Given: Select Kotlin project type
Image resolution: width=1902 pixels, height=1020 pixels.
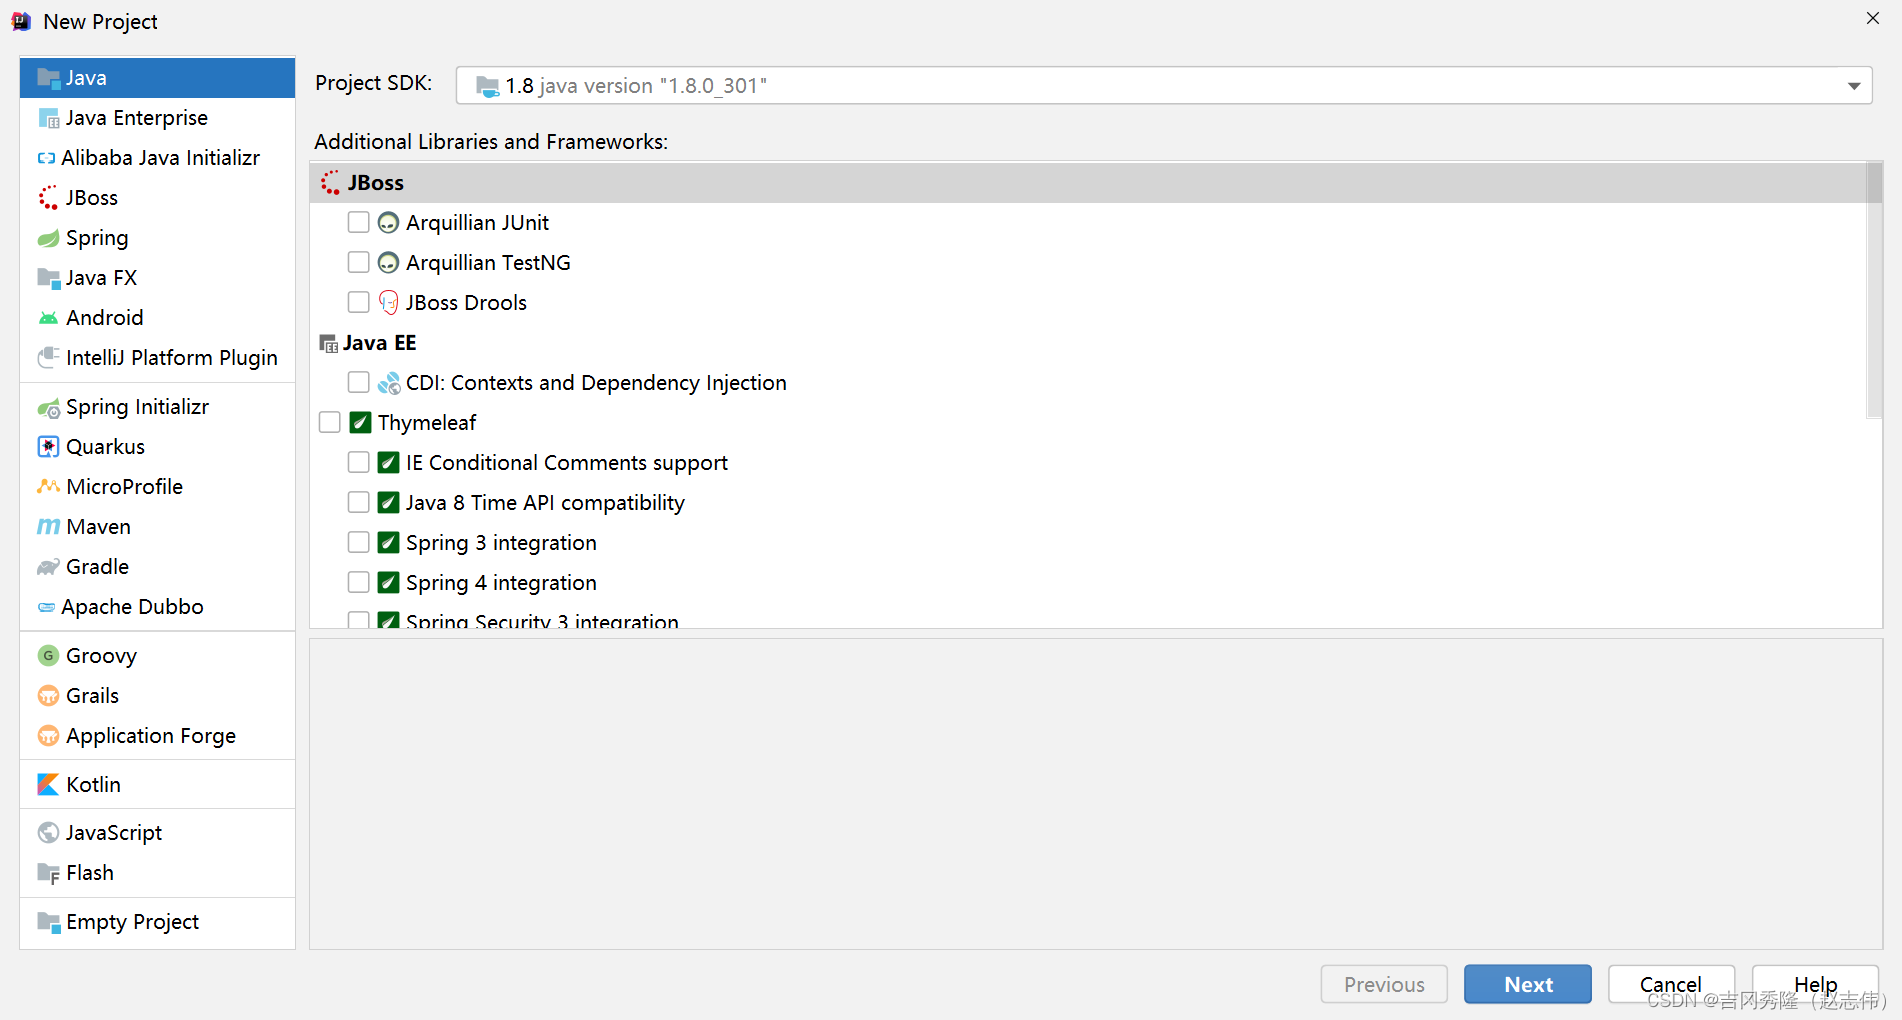Looking at the screenshot, I should [157, 785].
